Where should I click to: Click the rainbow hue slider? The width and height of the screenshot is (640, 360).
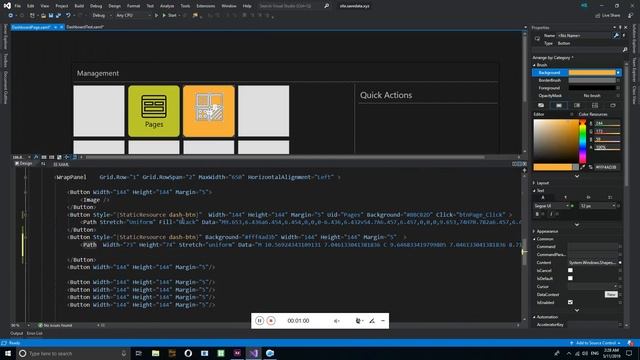(583, 141)
